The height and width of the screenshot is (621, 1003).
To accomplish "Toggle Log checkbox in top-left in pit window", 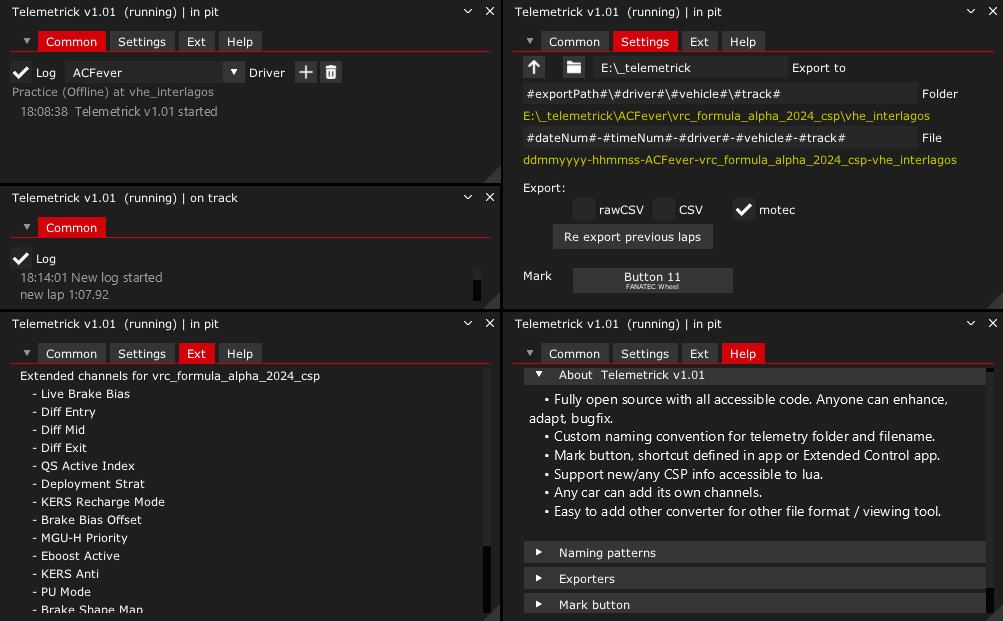I will coord(21,72).
